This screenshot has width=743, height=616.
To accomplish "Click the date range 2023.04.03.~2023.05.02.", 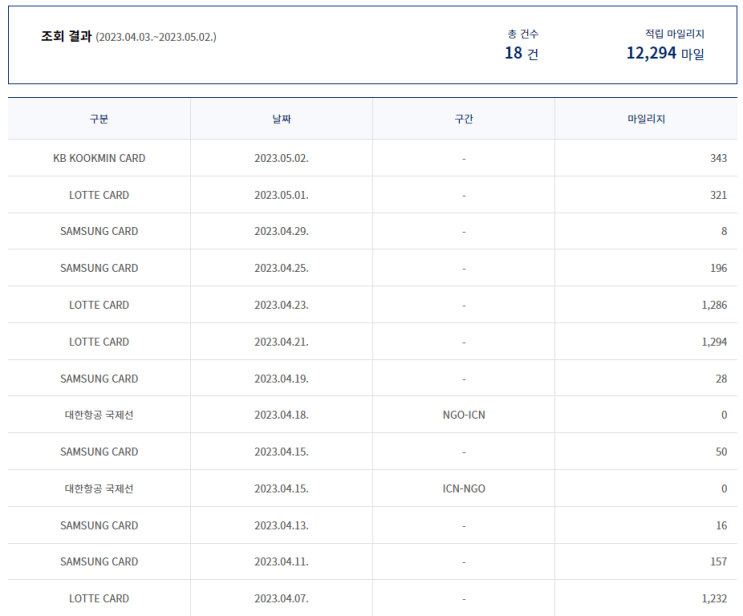I will click(156, 37).
